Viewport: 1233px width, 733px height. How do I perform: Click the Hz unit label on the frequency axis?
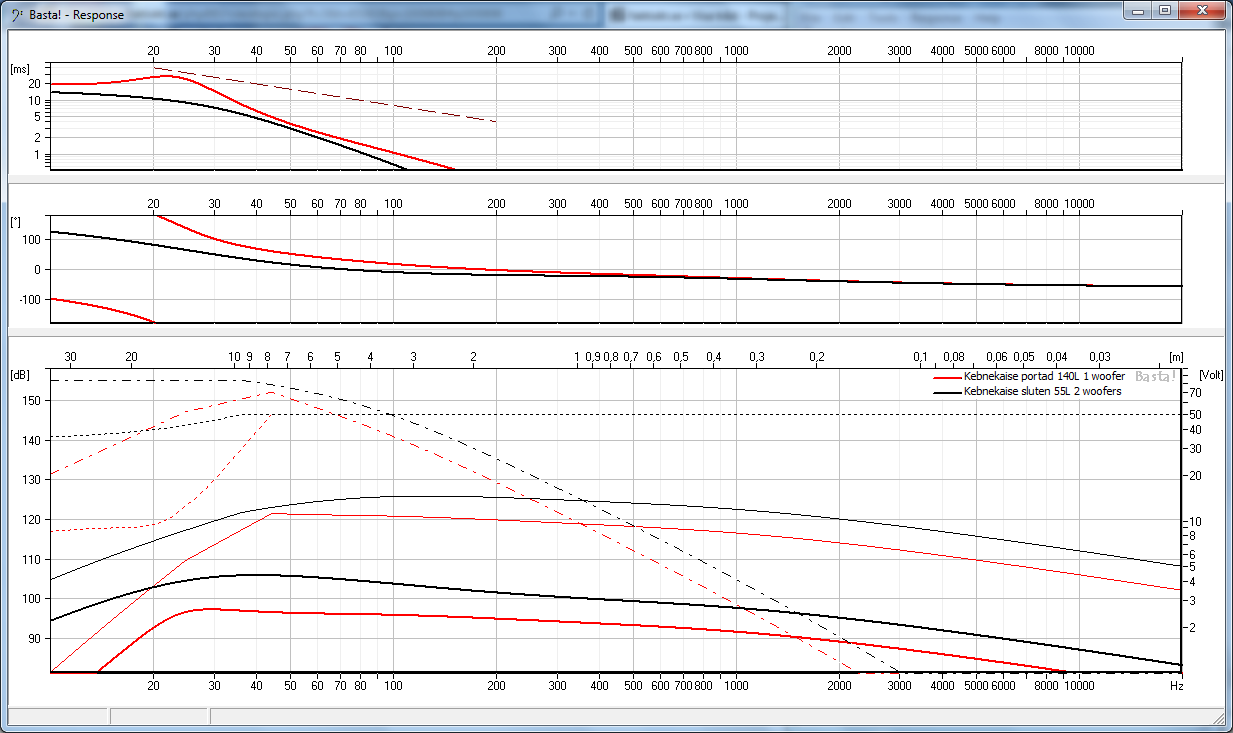1177,686
